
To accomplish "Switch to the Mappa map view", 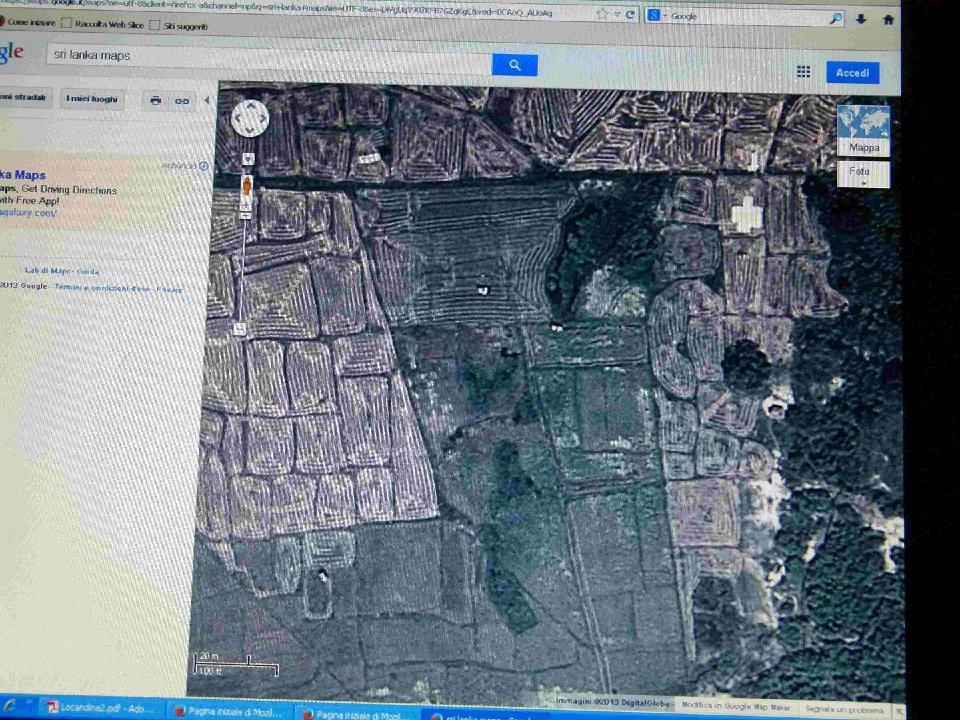I will pyautogui.click(x=863, y=130).
